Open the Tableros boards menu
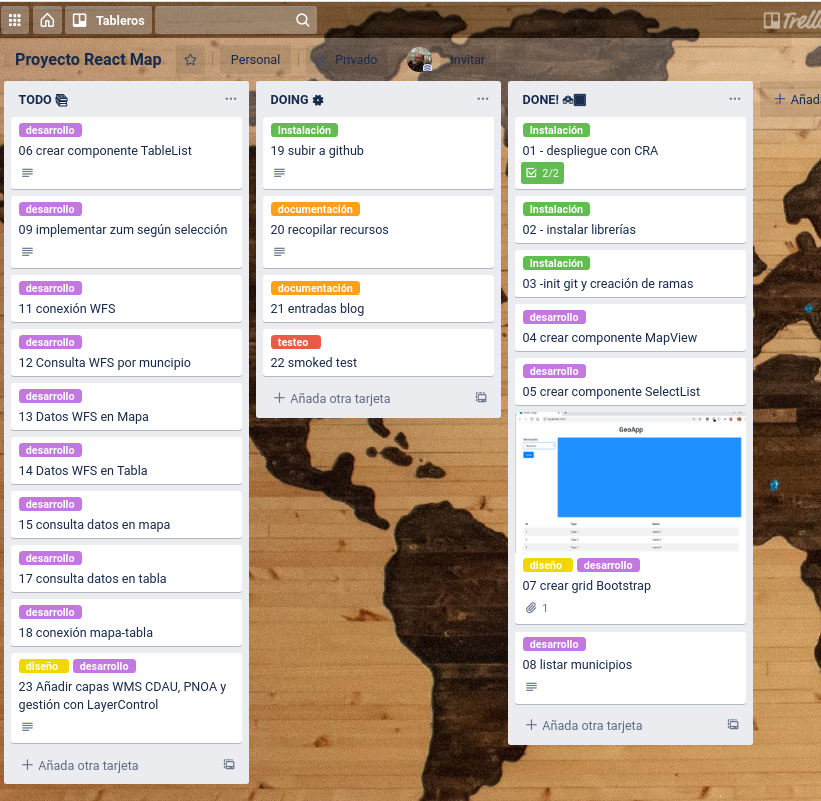Screen dimensions: 821x801 [x=109, y=20]
